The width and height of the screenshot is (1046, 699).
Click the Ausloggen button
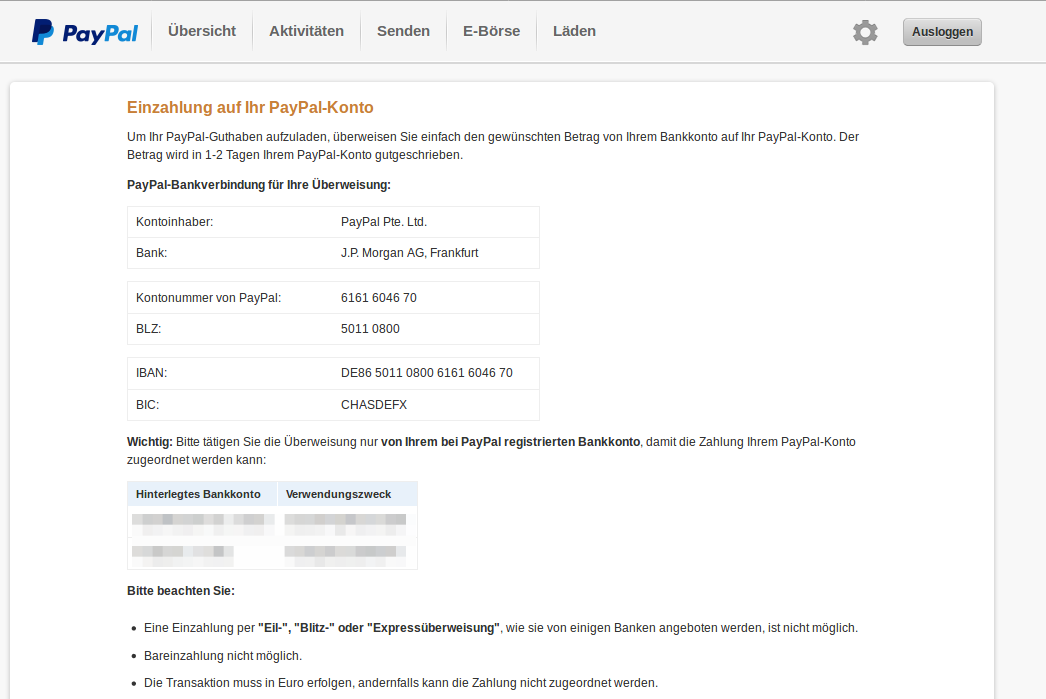point(942,32)
